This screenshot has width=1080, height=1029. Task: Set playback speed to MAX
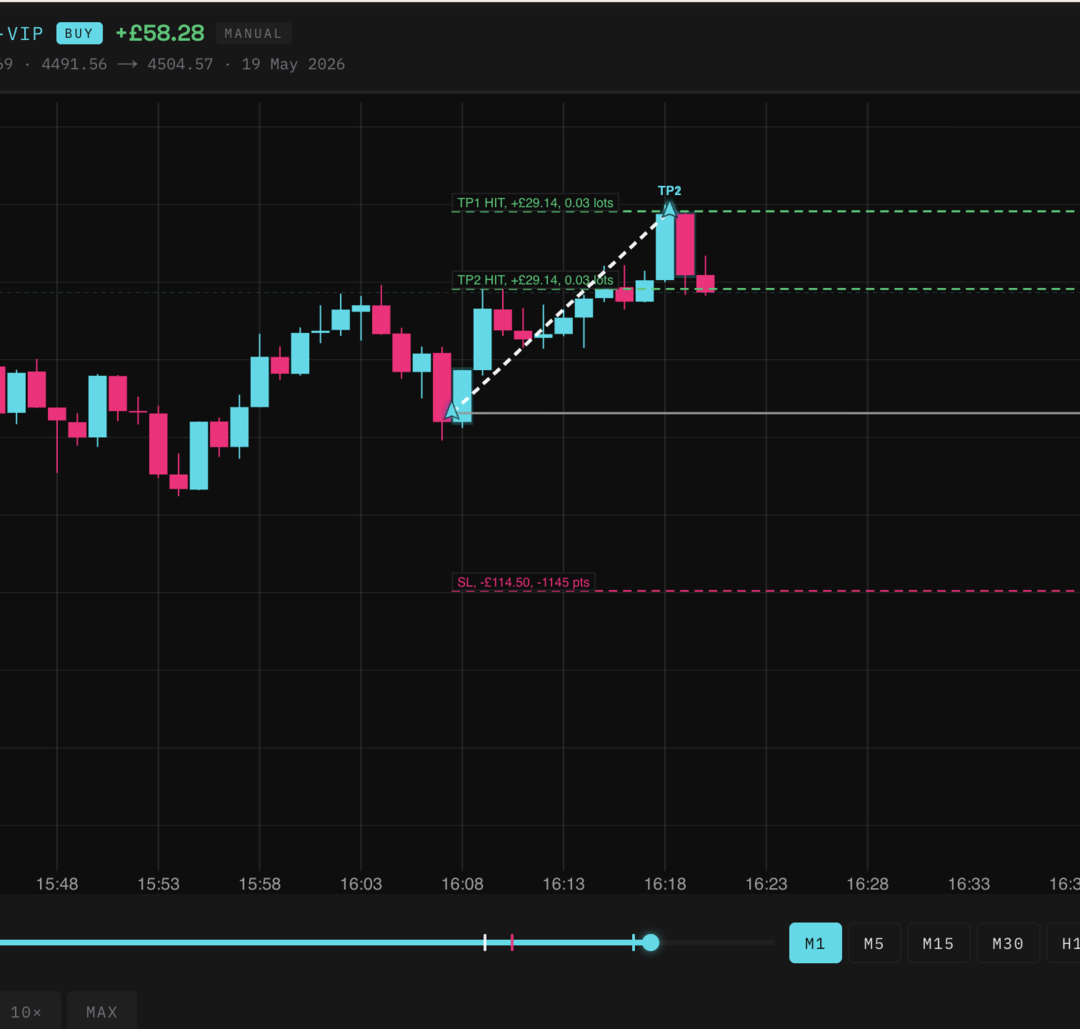click(102, 1012)
